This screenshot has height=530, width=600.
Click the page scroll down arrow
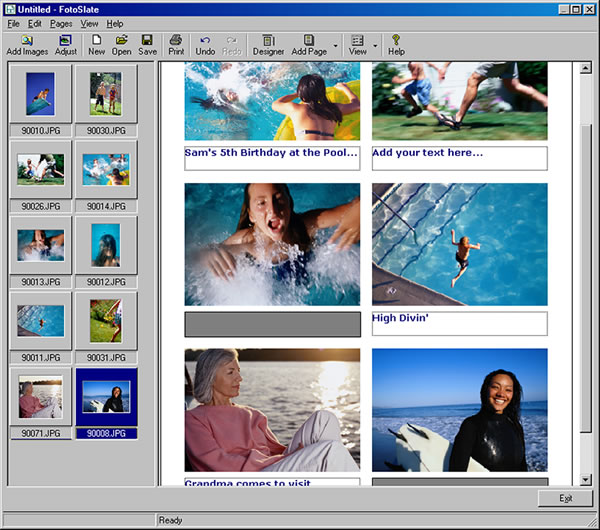585,479
